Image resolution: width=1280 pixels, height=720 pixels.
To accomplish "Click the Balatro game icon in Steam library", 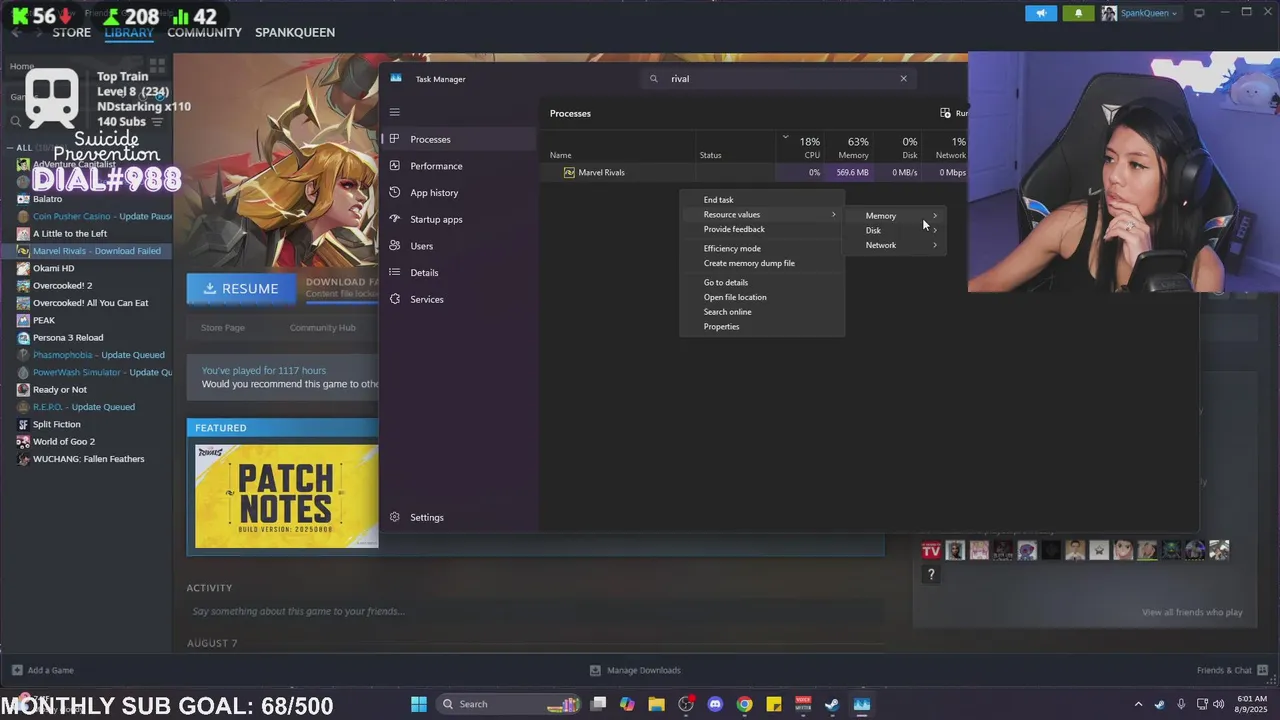I will coord(23,199).
